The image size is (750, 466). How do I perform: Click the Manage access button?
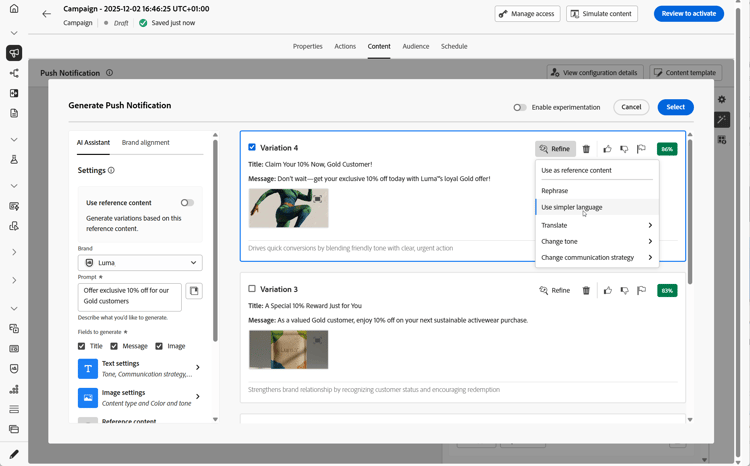[x=527, y=14]
